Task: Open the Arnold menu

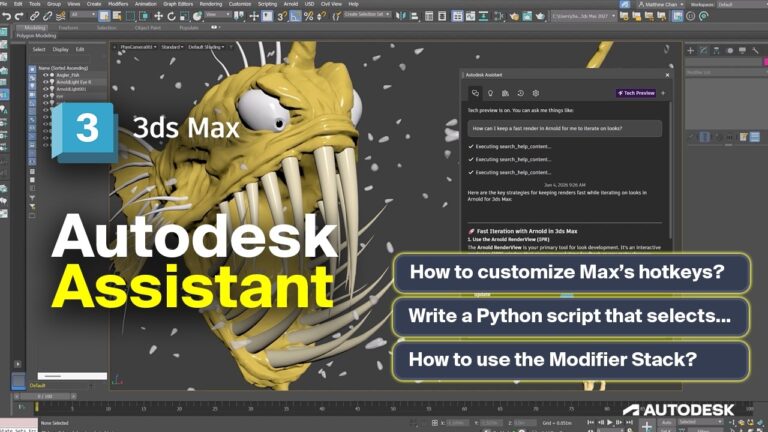Action: (x=290, y=4)
